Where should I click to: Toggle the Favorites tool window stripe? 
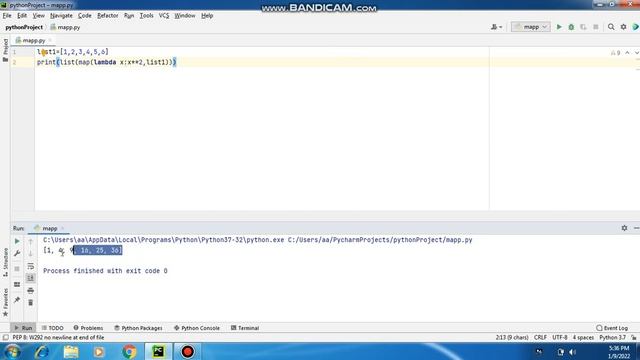coord(5,302)
